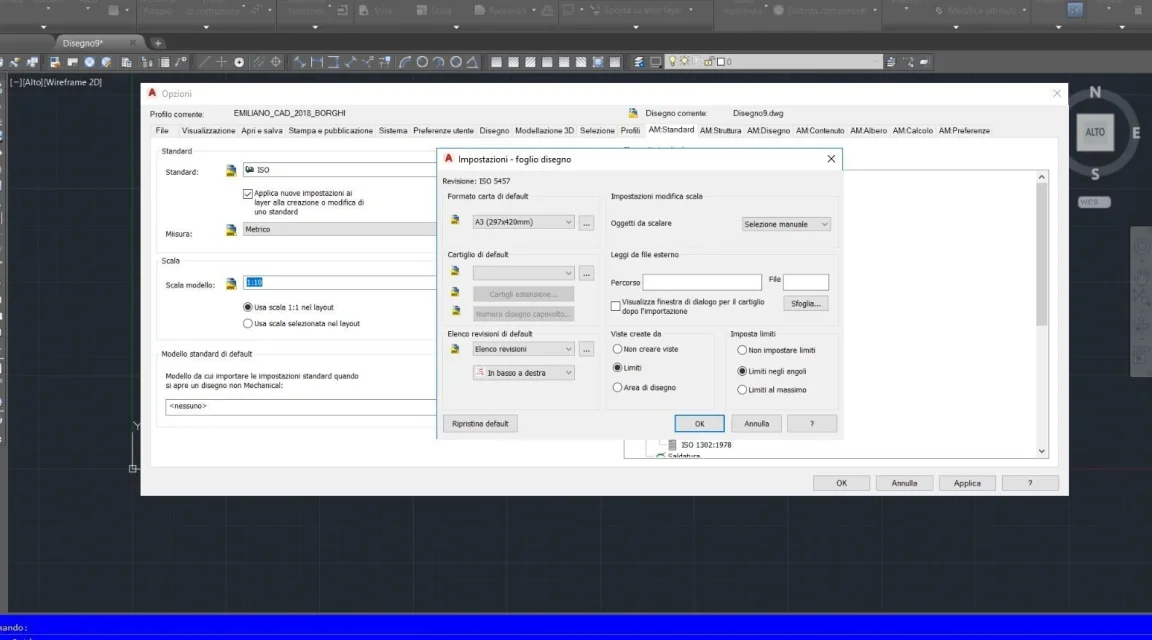Click 'Applica' in the Opzioni dialog
This screenshot has height=640, width=1152.
[x=967, y=483]
